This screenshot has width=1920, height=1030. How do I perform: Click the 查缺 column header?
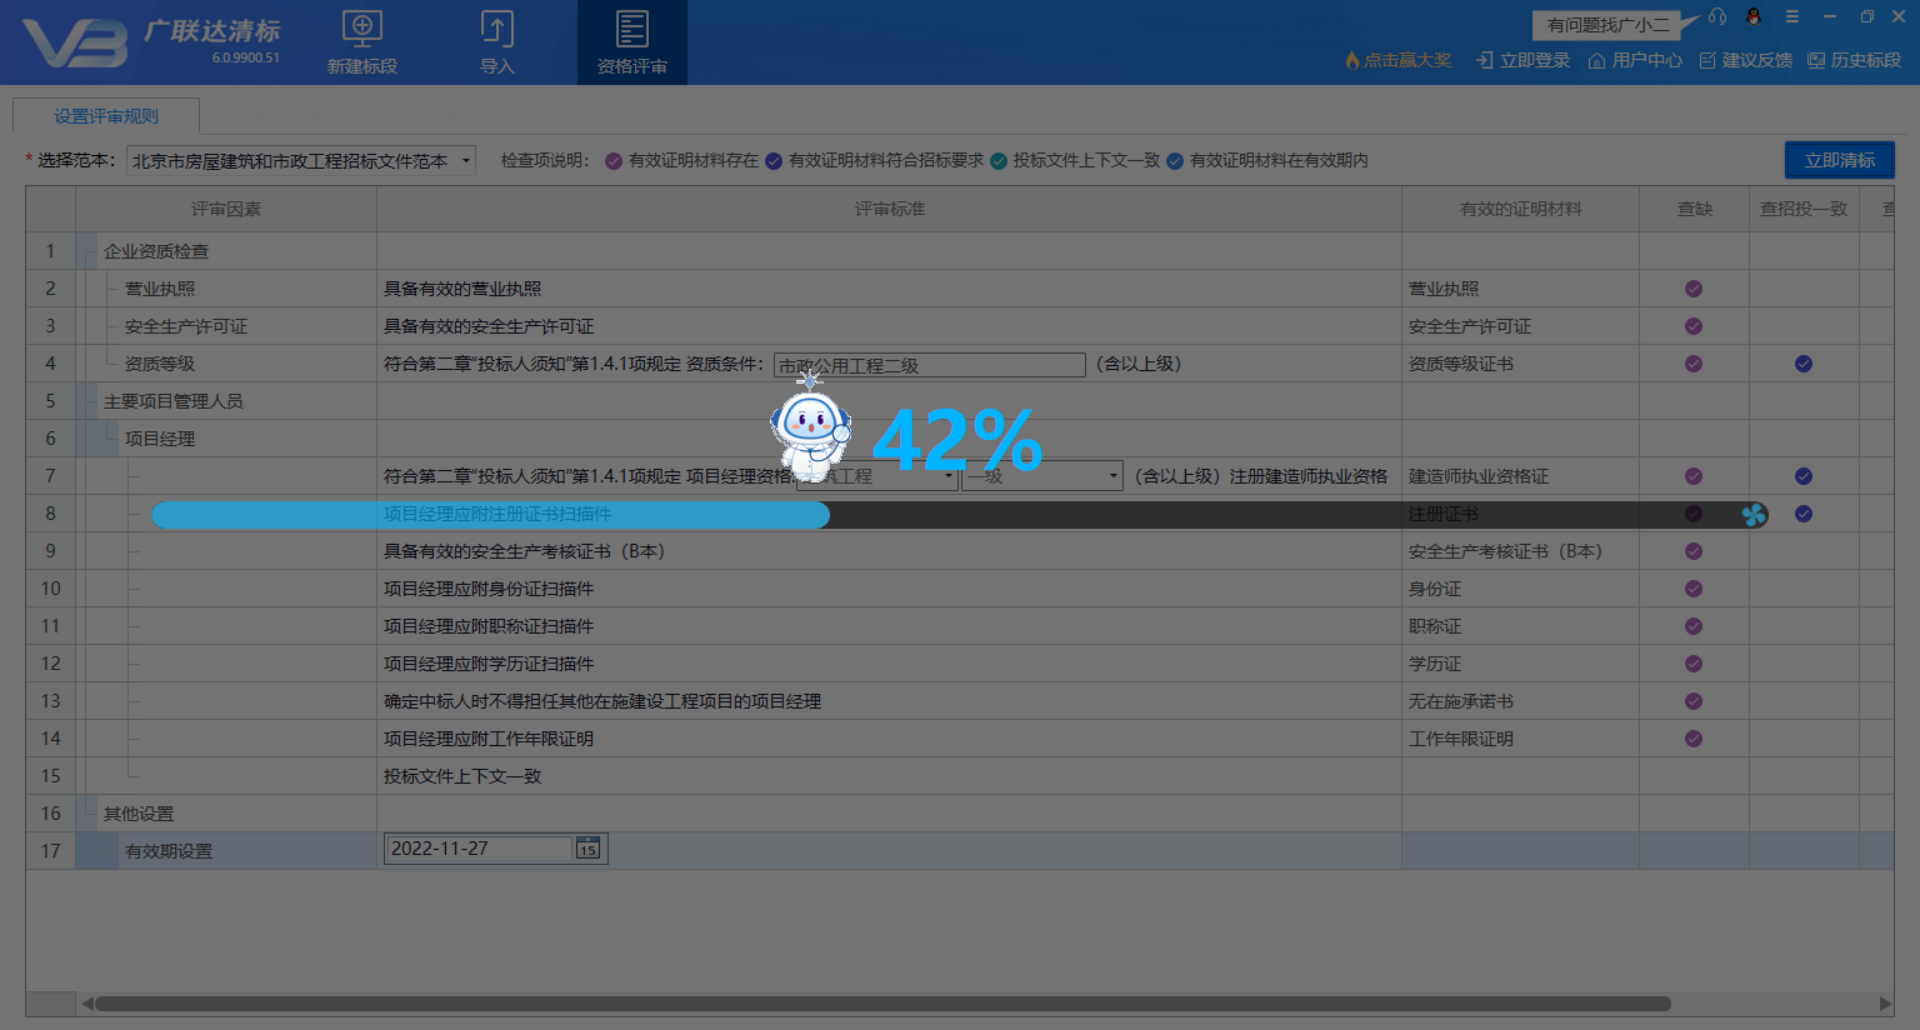pos(1694,209)
